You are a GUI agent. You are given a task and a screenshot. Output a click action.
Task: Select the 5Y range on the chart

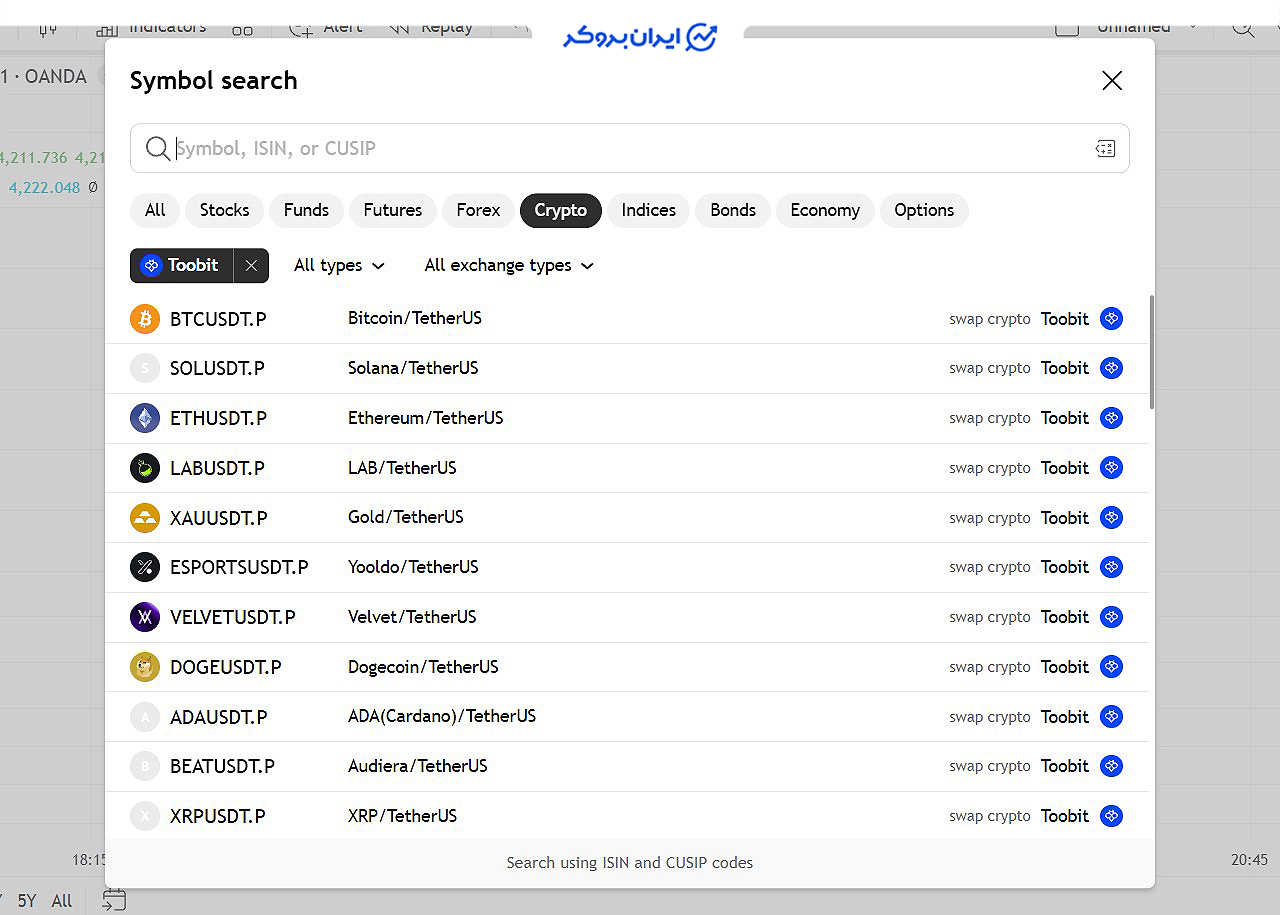pos(27,901)
